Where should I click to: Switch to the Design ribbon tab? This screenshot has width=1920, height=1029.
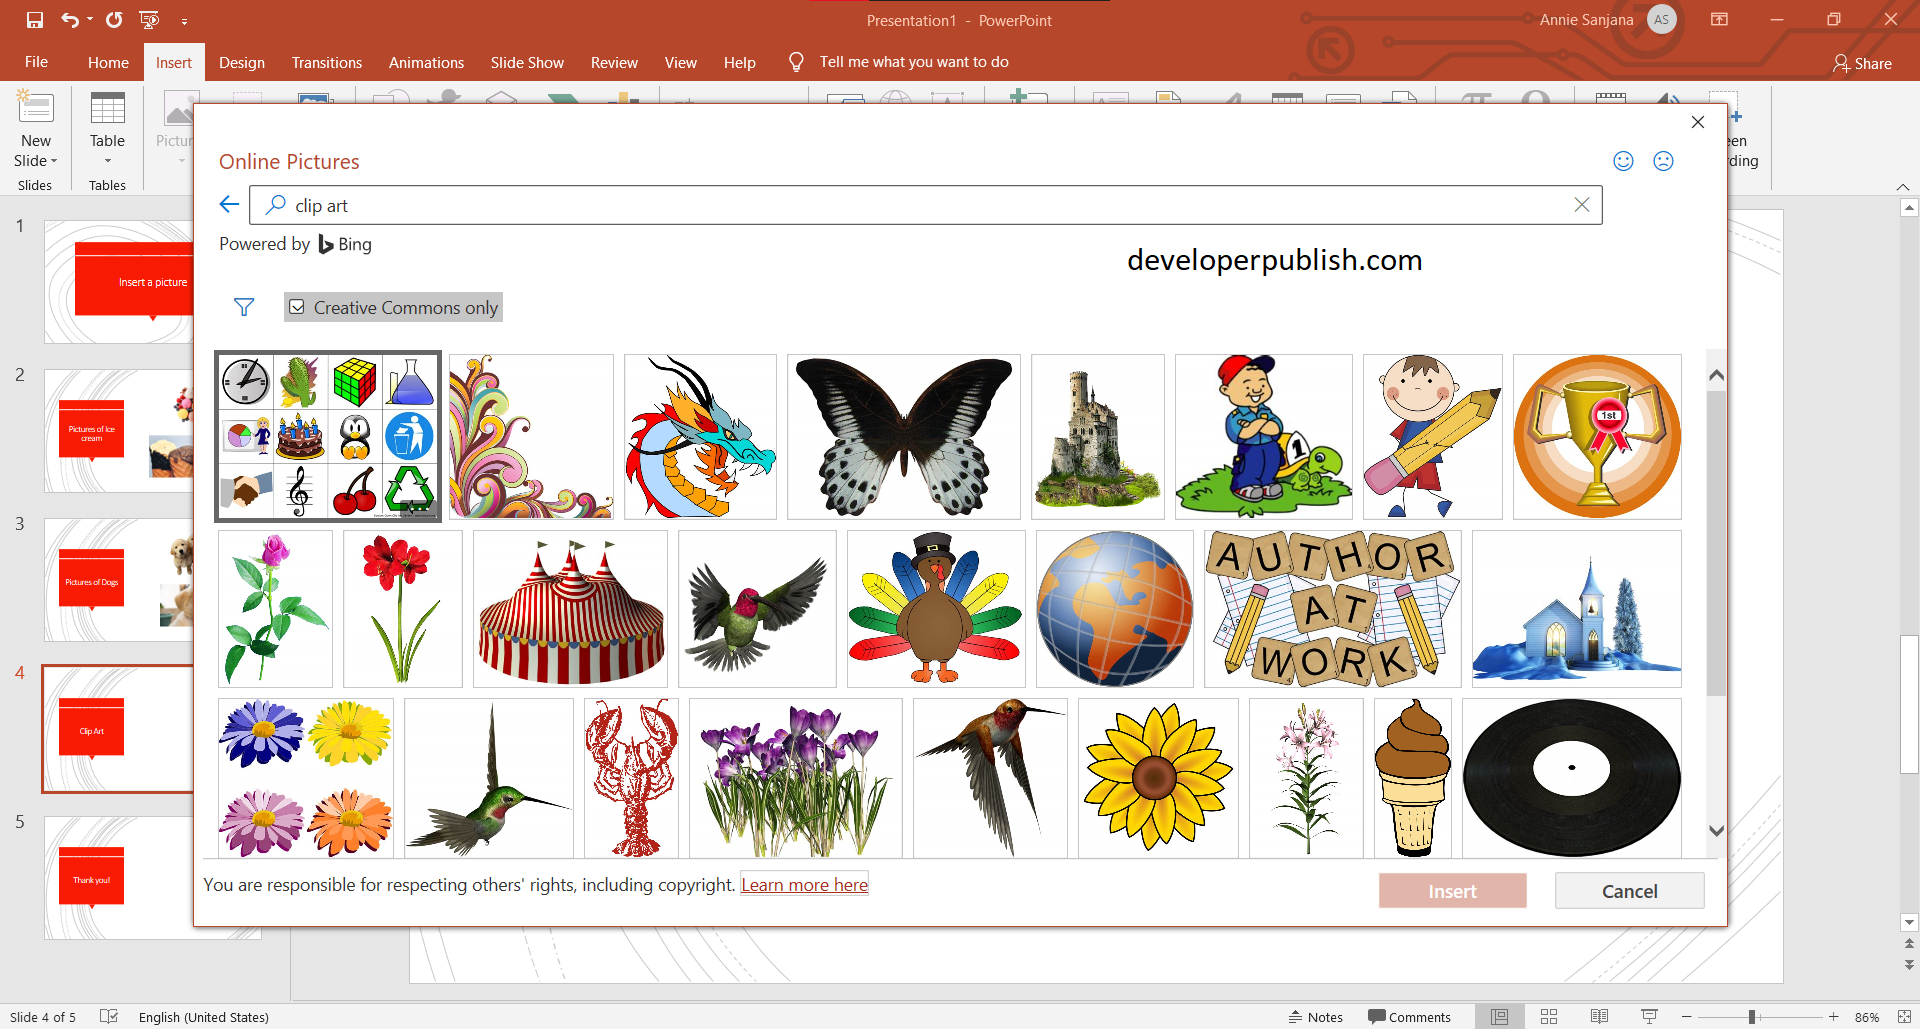coord(241,62)
